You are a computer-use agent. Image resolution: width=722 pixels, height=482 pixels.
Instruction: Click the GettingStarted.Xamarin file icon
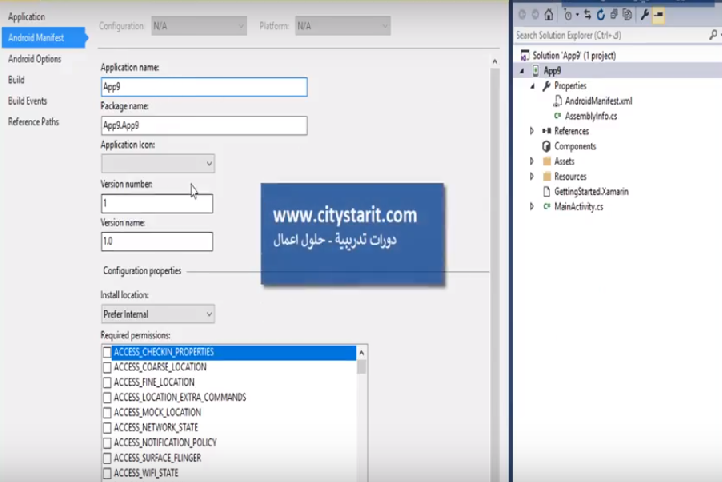tap(547, 192)
